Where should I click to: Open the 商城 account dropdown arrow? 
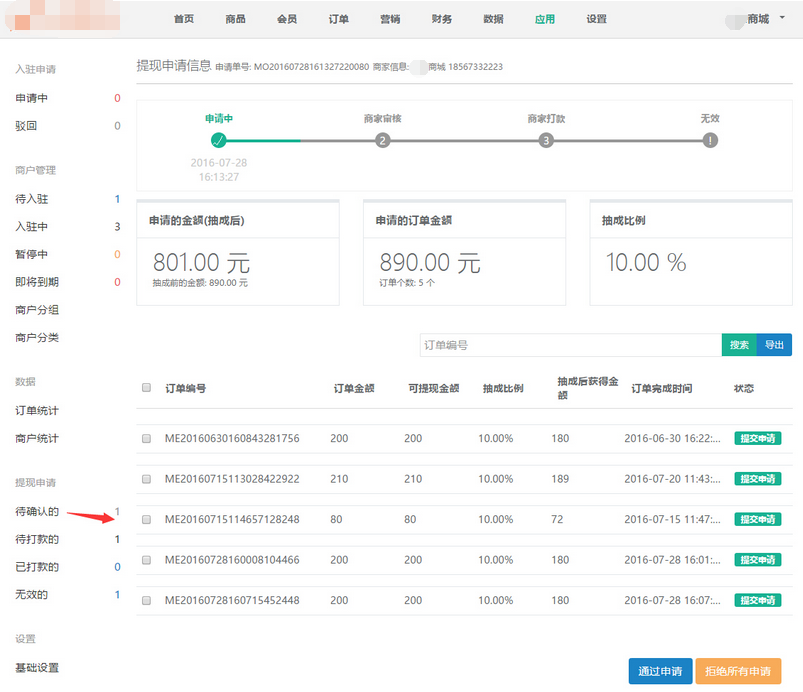pyautogui.click(x=781, y=18)
